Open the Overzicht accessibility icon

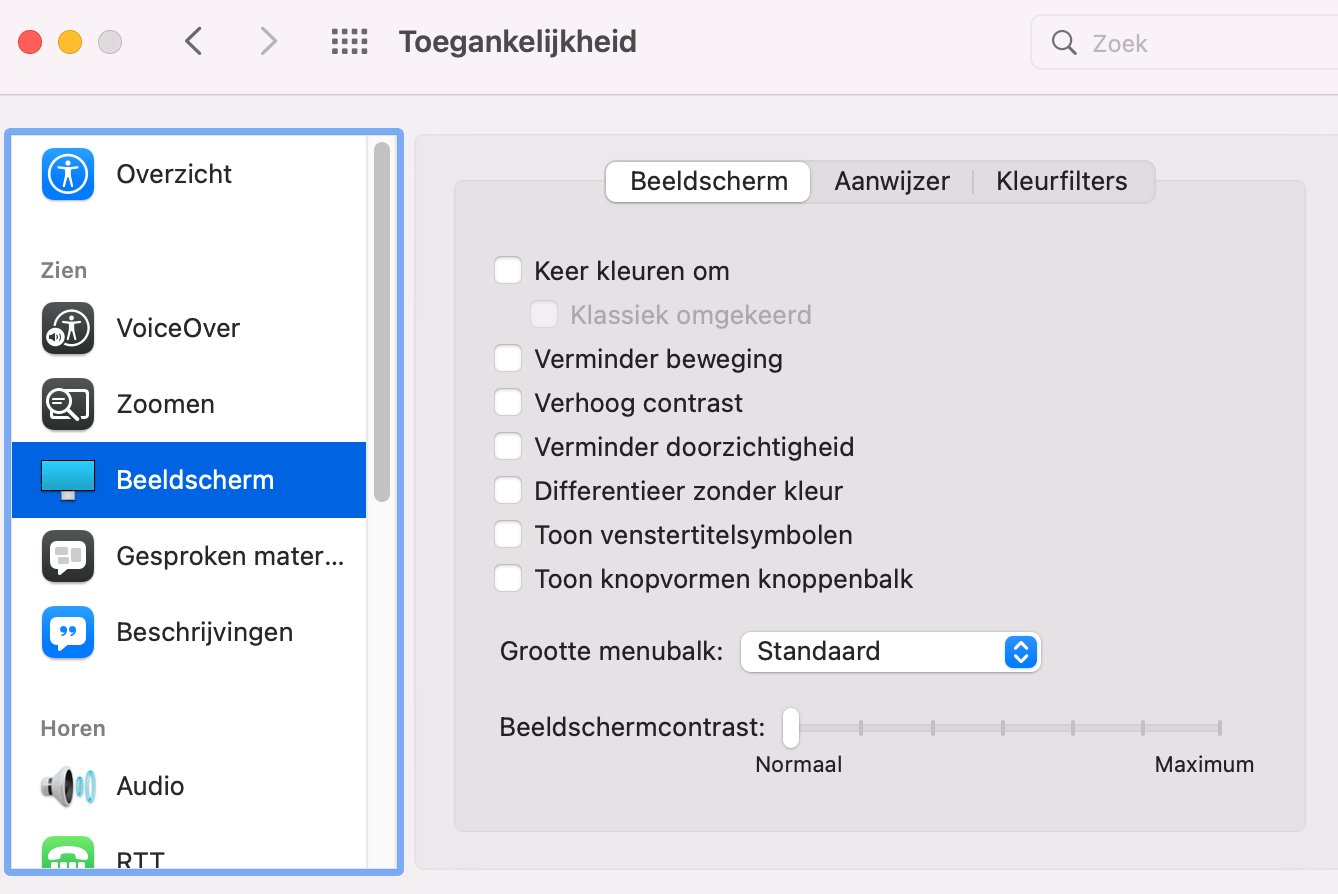(68, 174)
